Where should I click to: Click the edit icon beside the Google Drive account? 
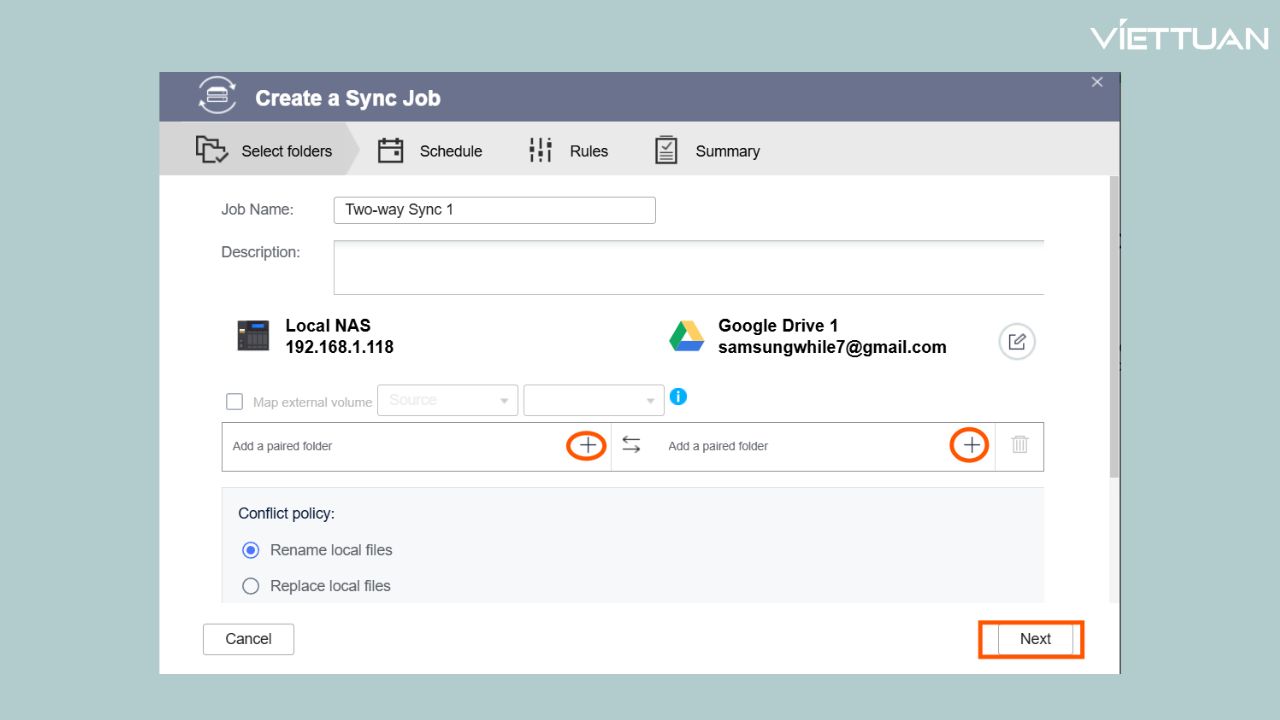click(1016, 342)
